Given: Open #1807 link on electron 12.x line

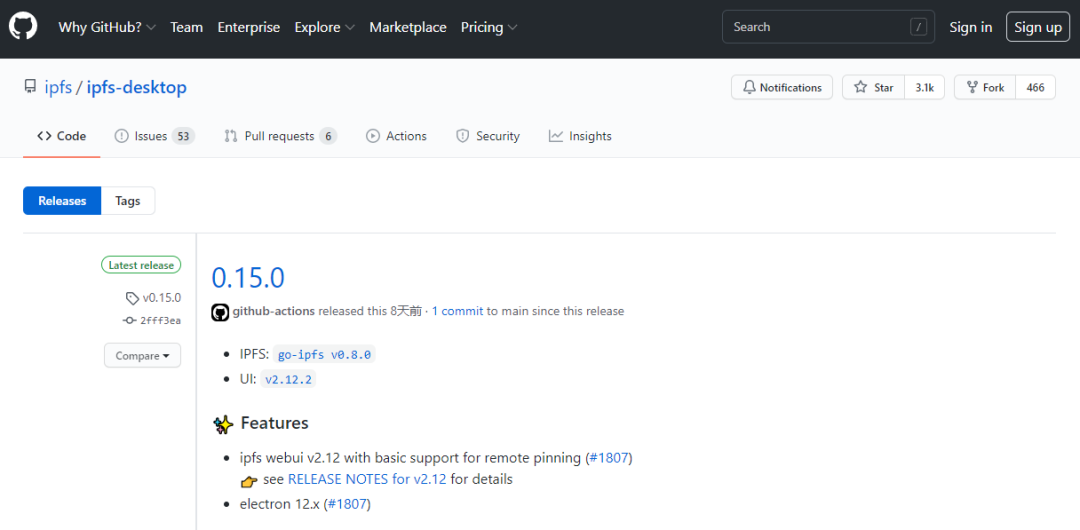Looking at the screenshot, I should (x=347, y=504).
